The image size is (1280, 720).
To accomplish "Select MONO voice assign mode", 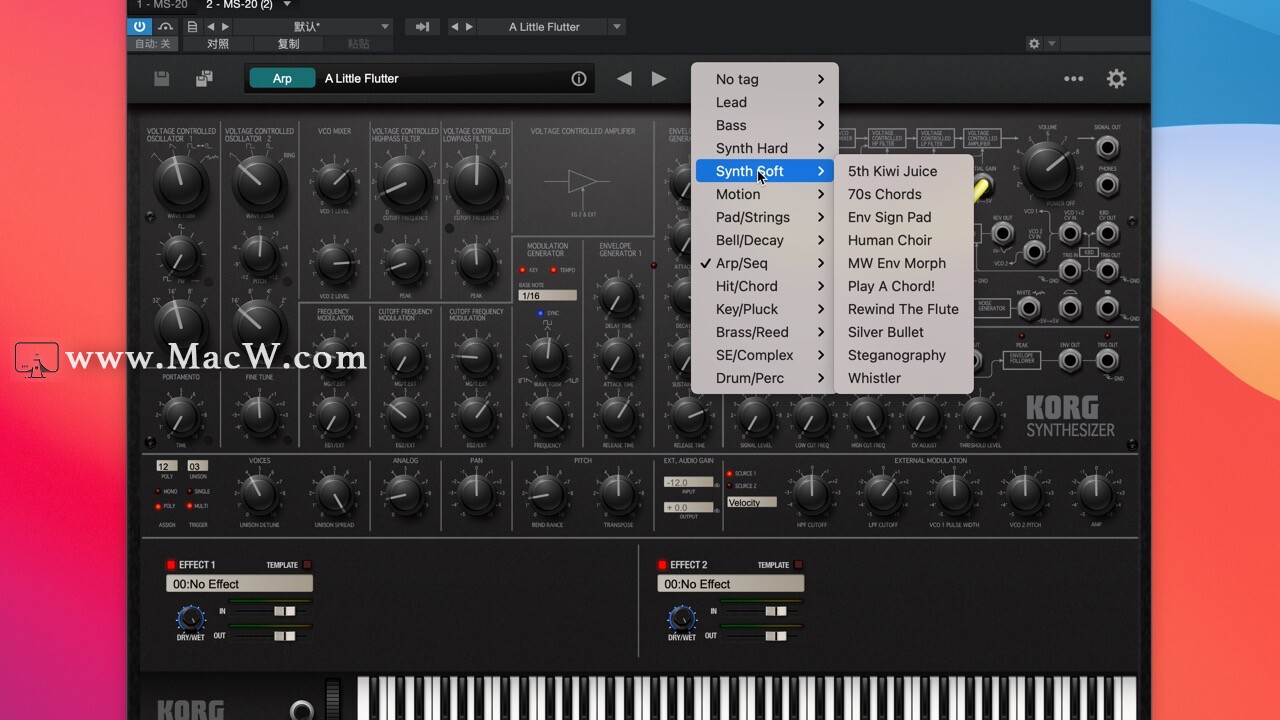I will coord(158,491).
